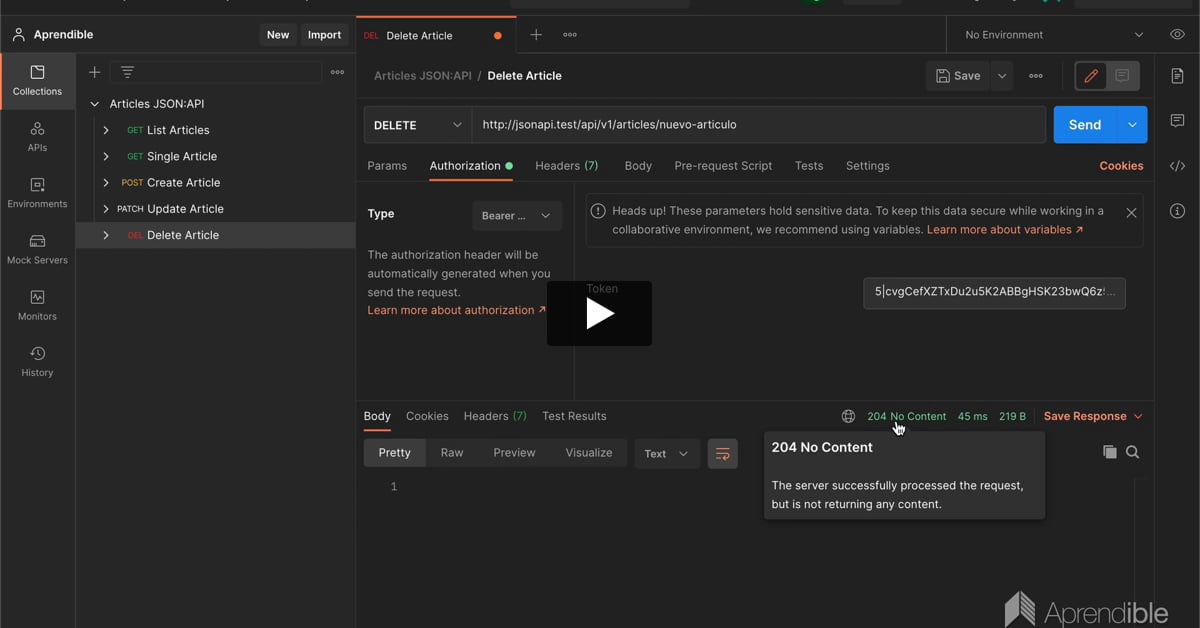Collapse the Articles JSON:API collection
1200x628 pixels.
point(95,104)
